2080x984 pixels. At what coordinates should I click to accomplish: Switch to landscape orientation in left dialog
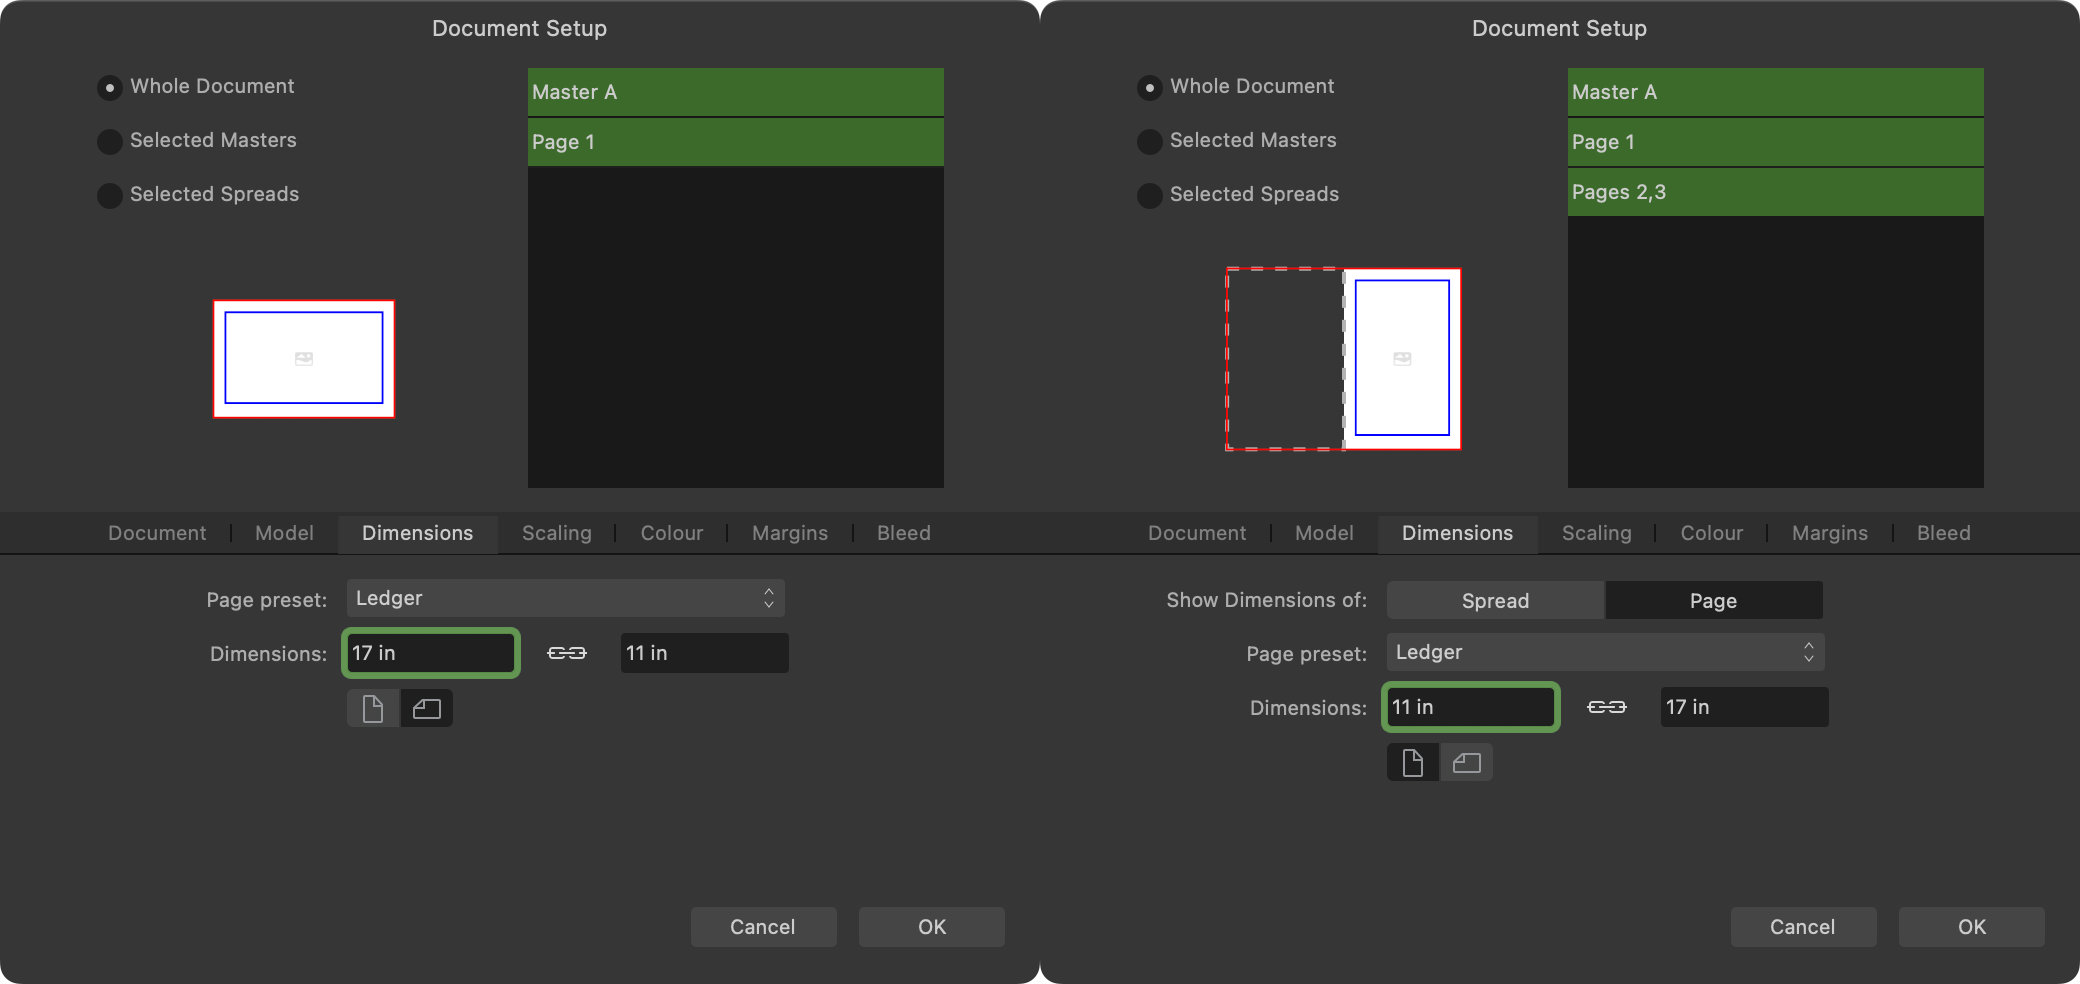427,708
